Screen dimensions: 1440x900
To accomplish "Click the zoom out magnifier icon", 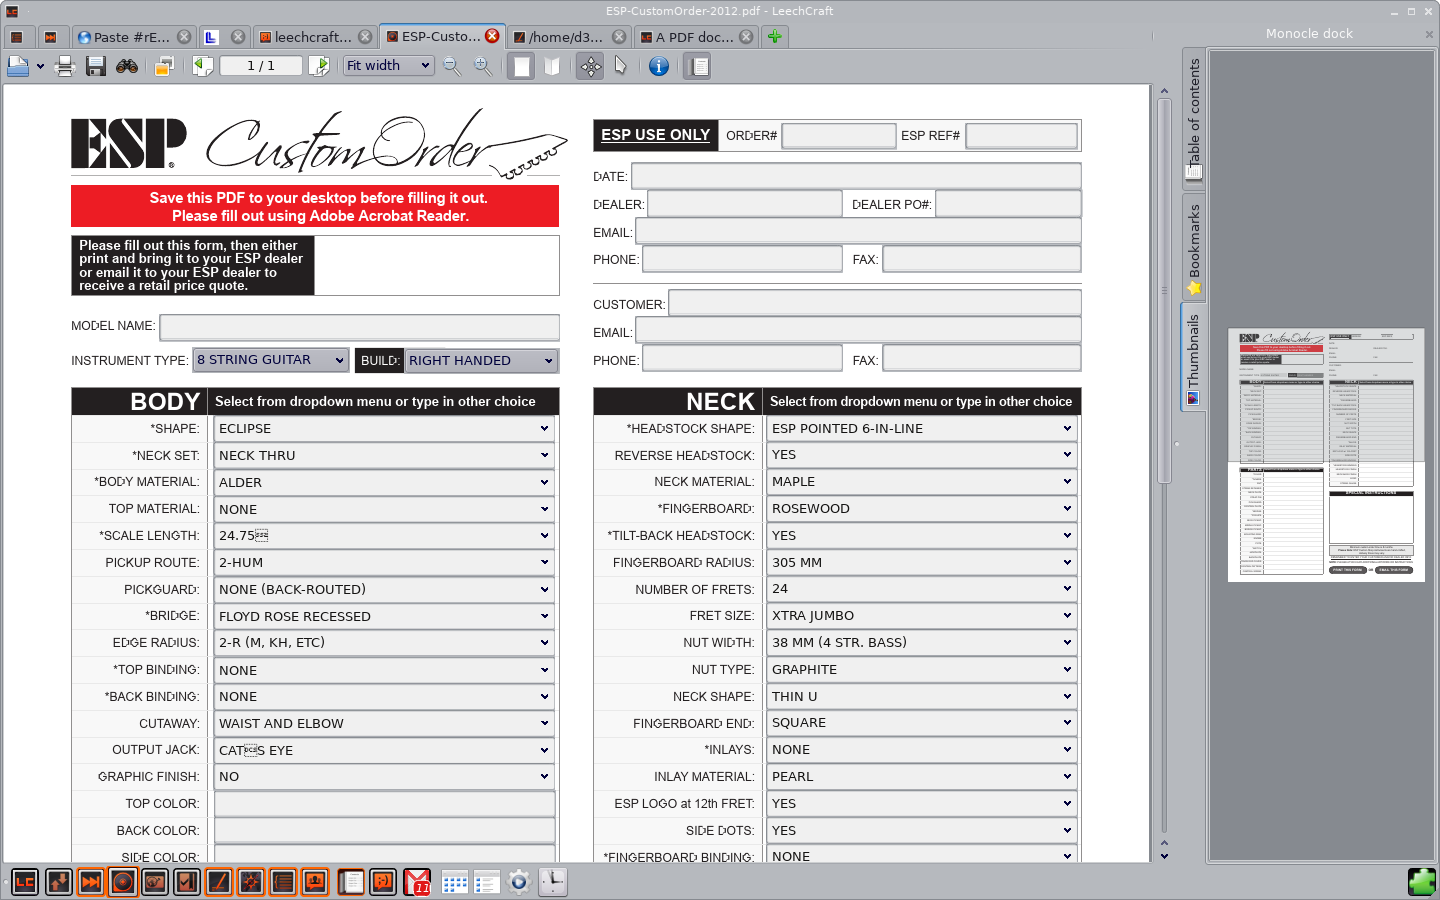I will [452, 66].
